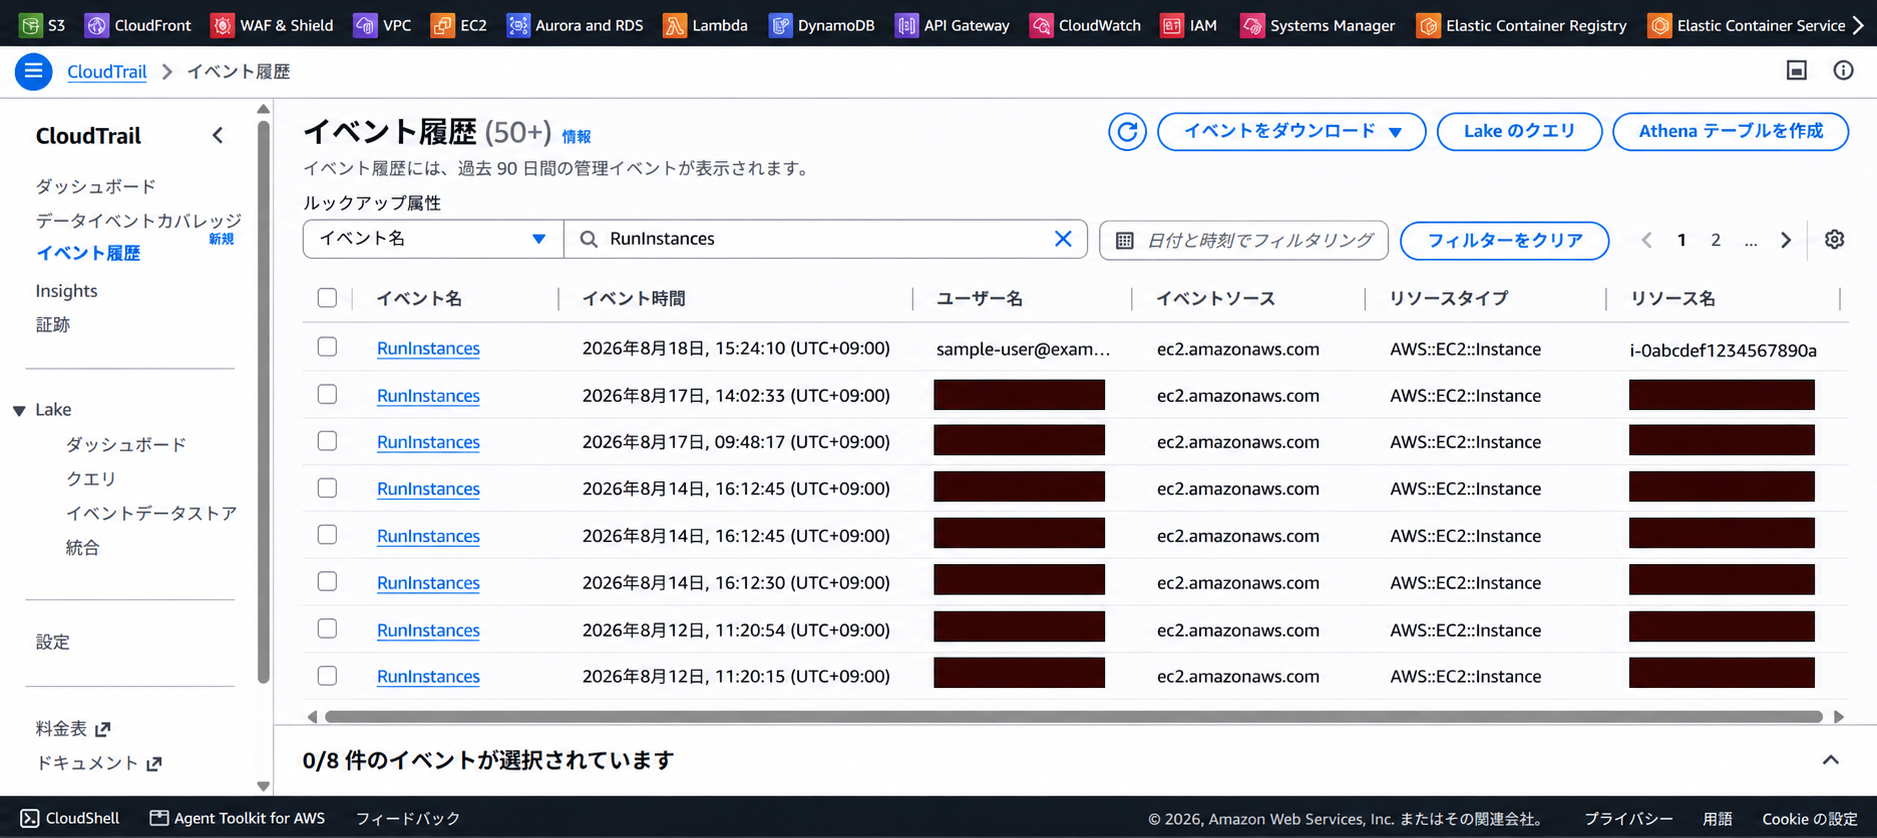
Task: Open Elastic Container Service shortcut
Action: point(1747,25)
